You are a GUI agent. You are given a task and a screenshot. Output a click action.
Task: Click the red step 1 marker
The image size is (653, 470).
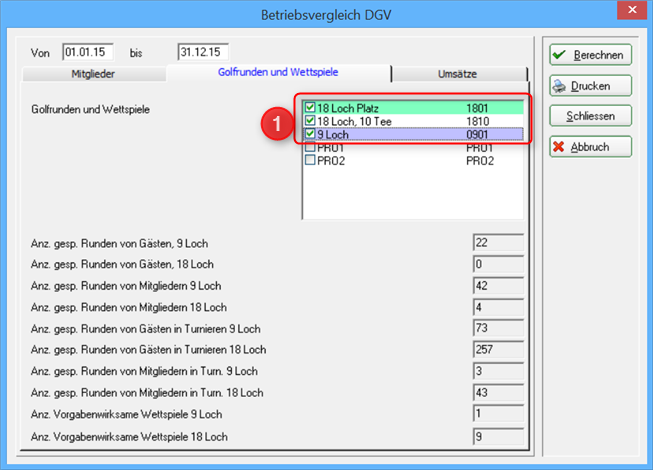tap(276, 124)
